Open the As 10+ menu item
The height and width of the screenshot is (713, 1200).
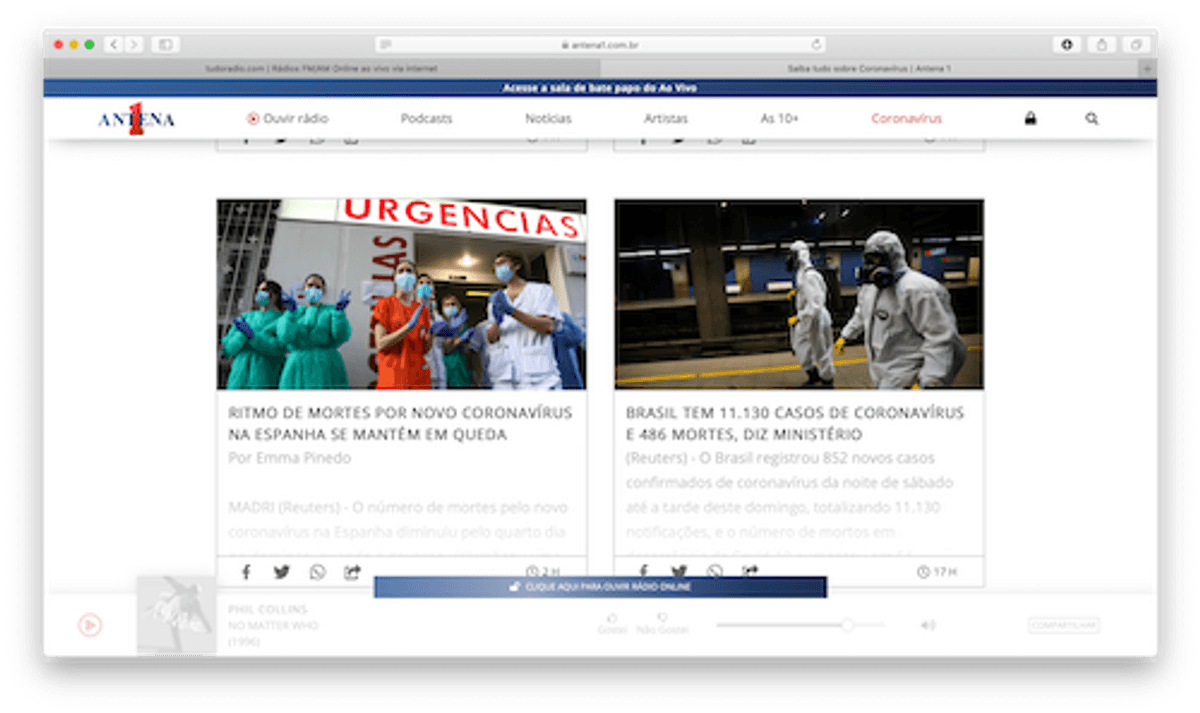pyautogui.click(x=780, y=118)
